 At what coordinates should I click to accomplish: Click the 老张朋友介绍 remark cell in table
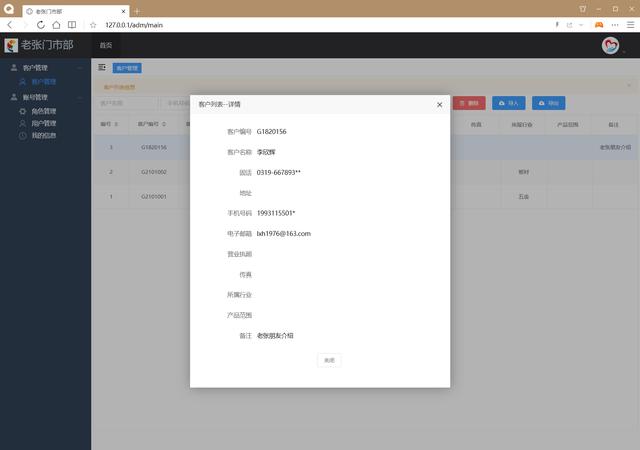615,147
